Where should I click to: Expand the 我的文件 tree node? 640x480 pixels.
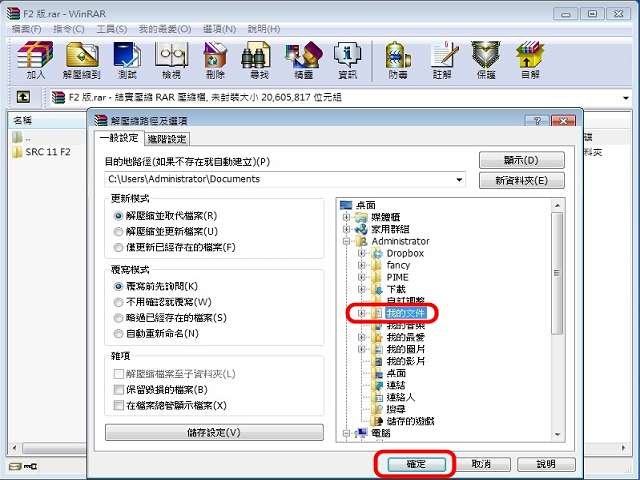tap(361, 313)
